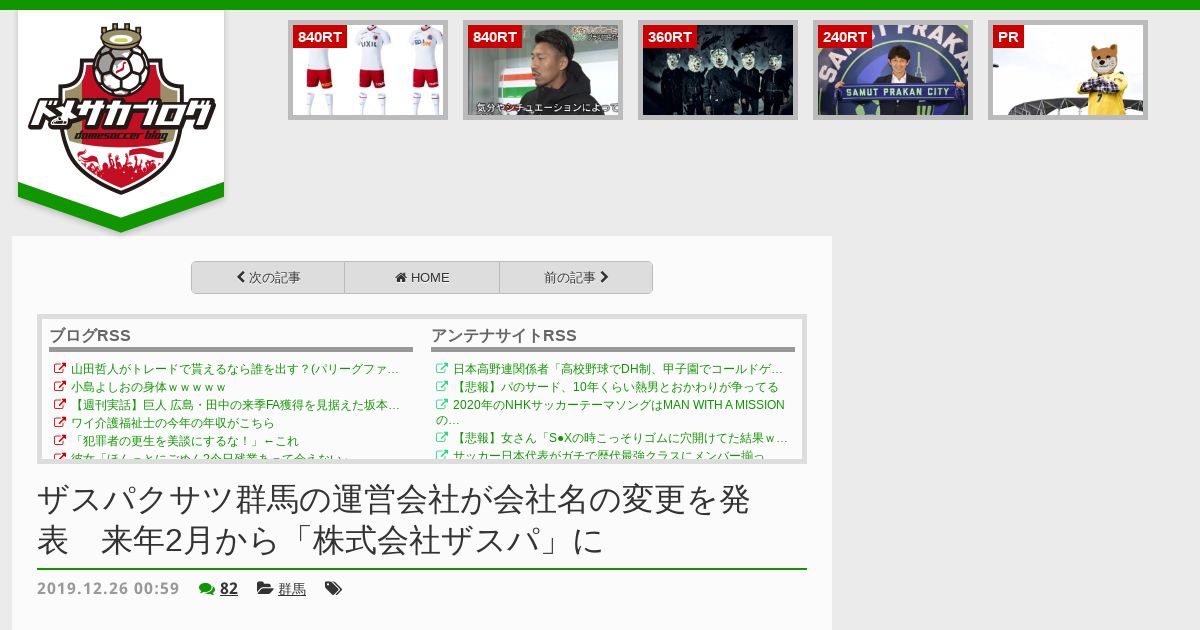The height and width of the screenshot is (630, 1200).
Task: Open link 山田哲人がトレードで貰えるなら誰を出す
Action: click(x=235, y=369)
